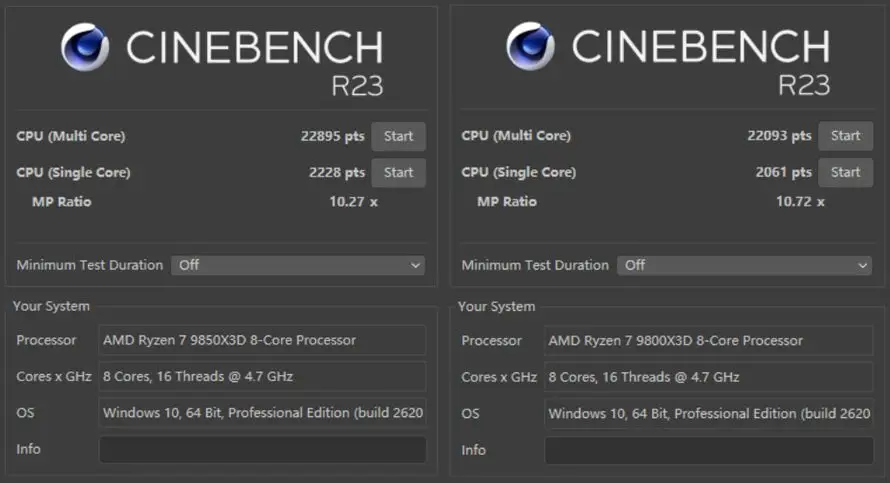This screenshot has width=890, height=483.
Task: Open Minimum Test Duration dropdown in right panel
Action: [744, 265]
